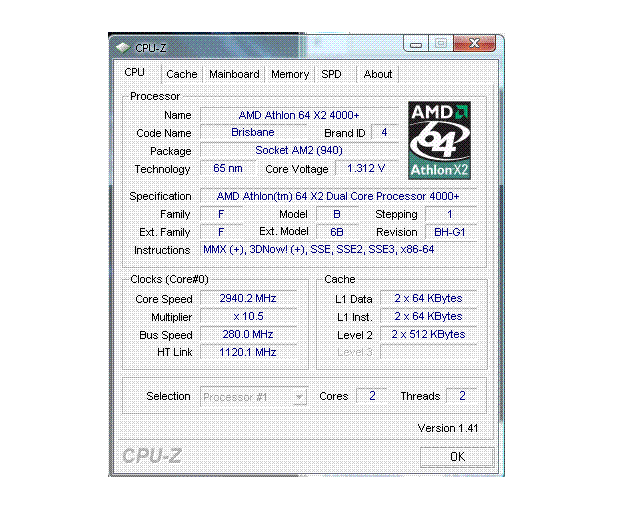Image resolution: width=640 pixels, height=512 pixels.
Task: Click the Ext. Model value 6B
Action: pos(337,232)
